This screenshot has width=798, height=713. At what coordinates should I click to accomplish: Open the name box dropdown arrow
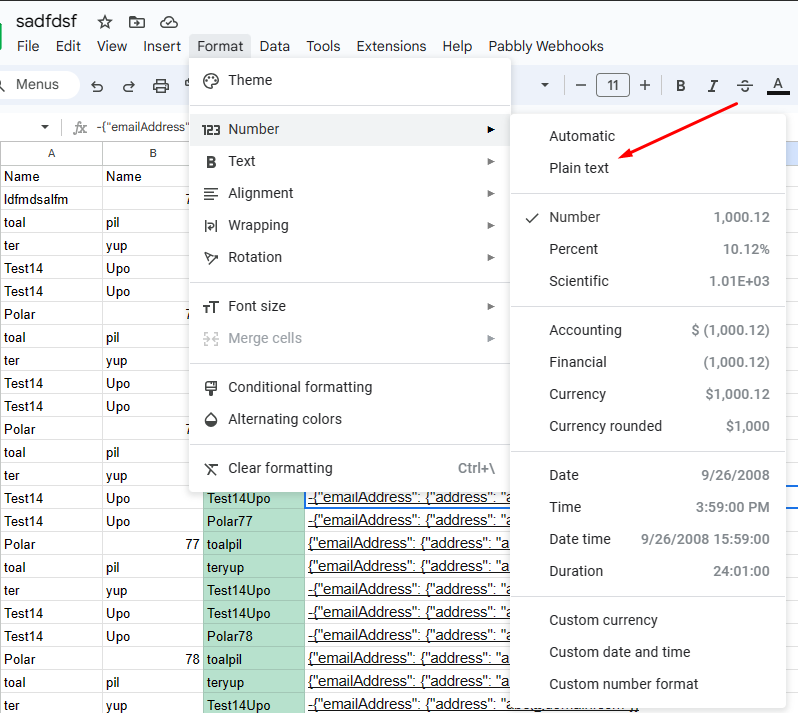click(45, 127)
